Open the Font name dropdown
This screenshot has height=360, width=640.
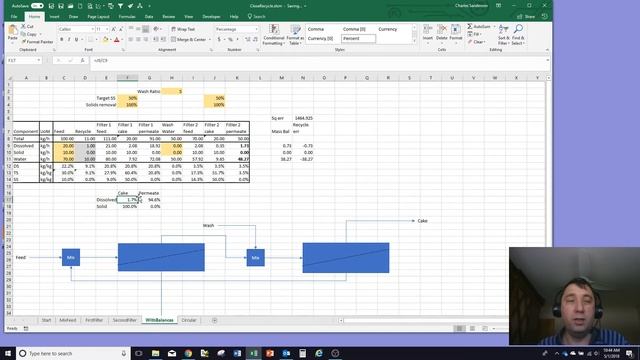[x=93, y=29]
